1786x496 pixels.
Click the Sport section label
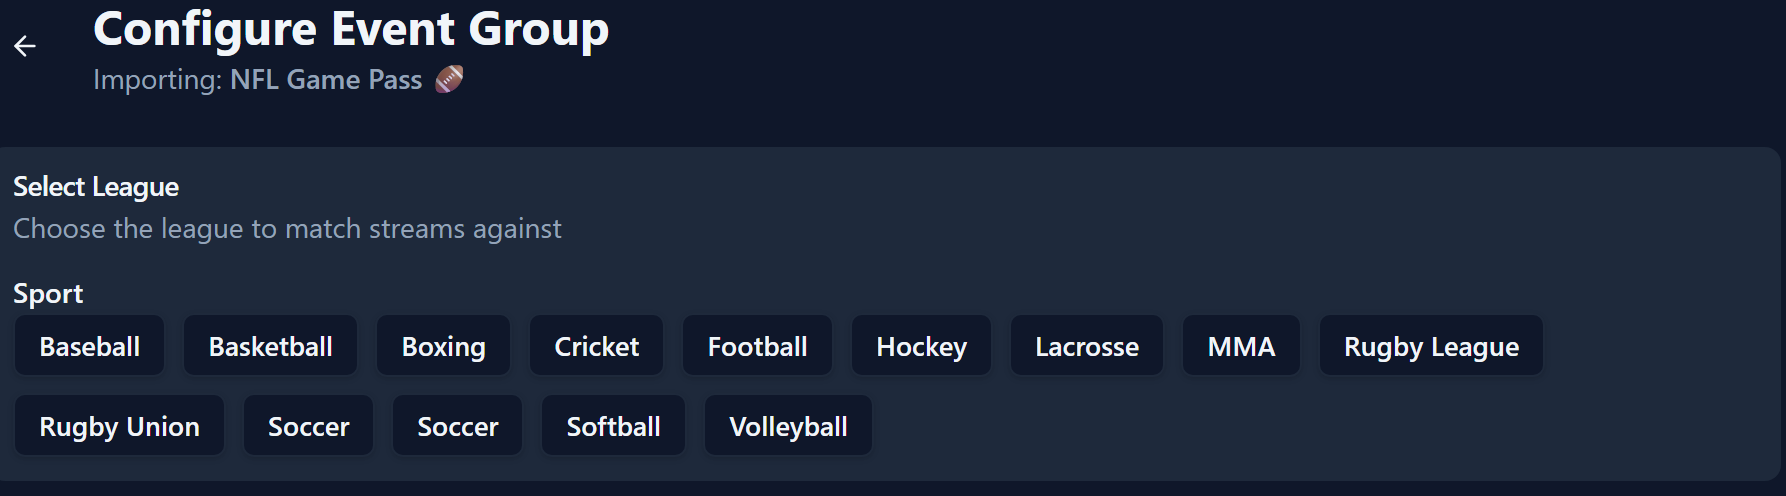48,294
